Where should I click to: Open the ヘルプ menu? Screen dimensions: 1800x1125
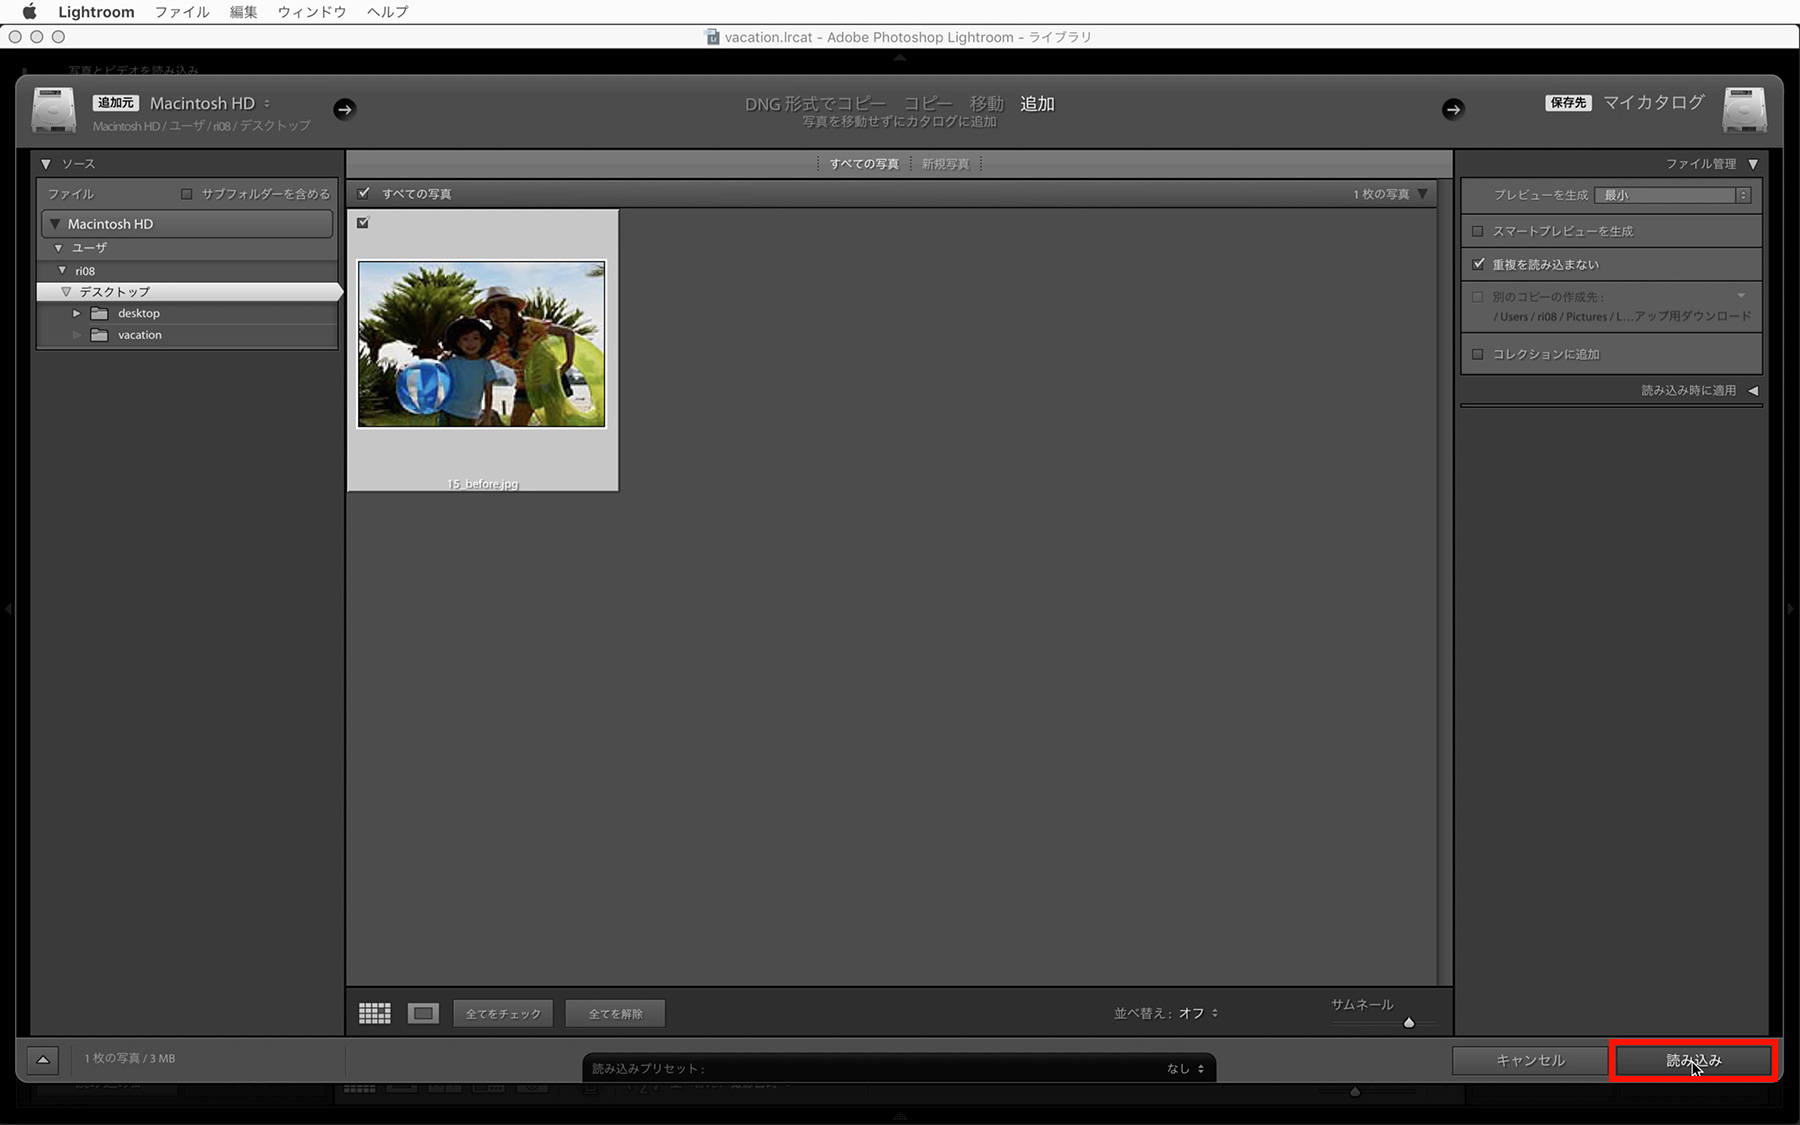pos(388,12)
